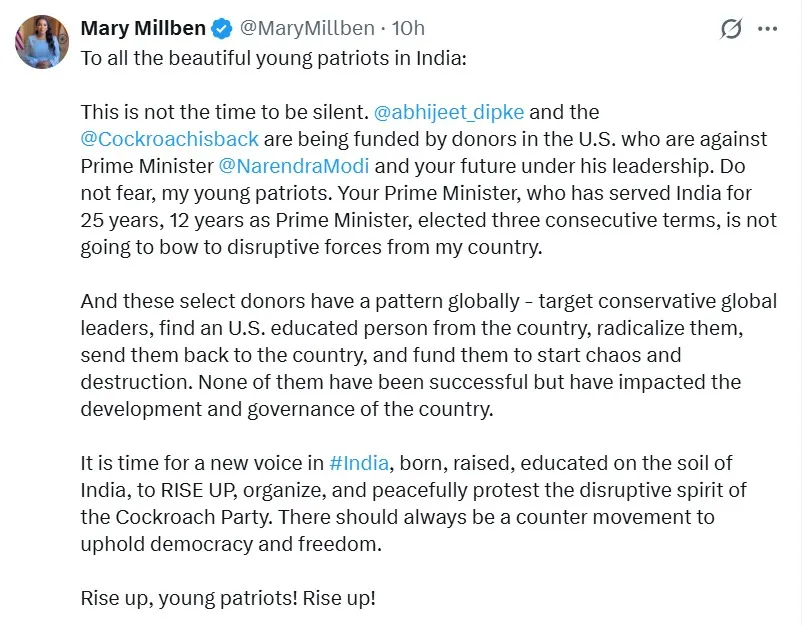802x625 pixels.
Task: Open the three-dot more options menu
Action: [767, 29]
